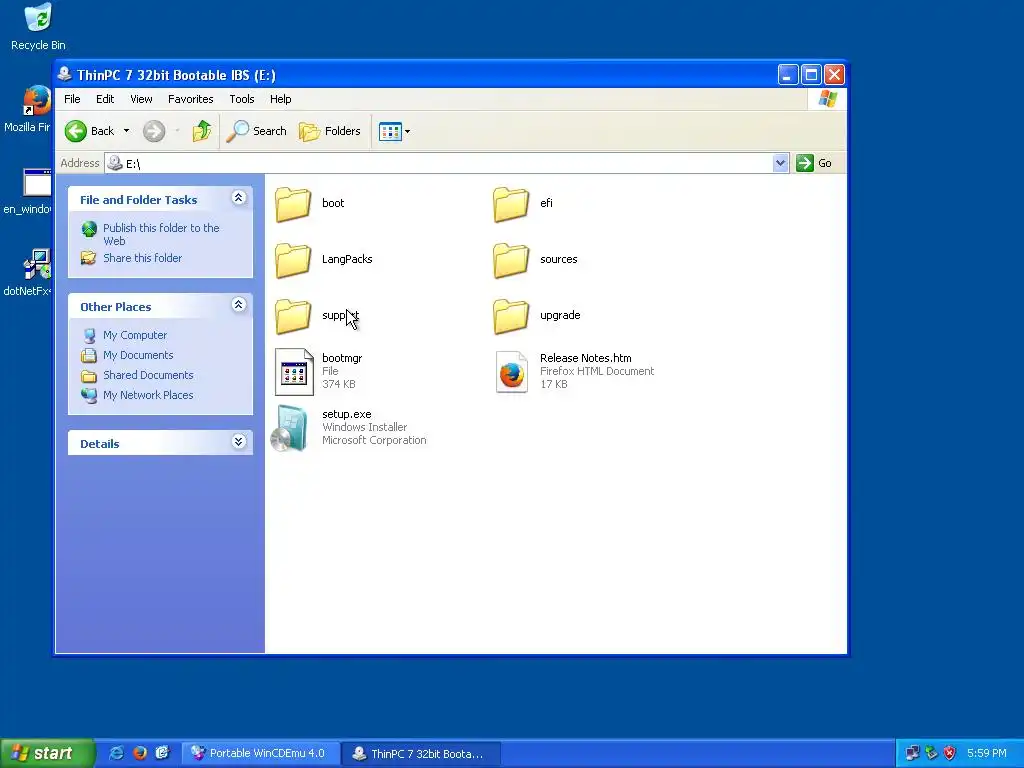Select the support folder icon
The width and height of the screenshot is (1024, 768).
tap(293, 316)
